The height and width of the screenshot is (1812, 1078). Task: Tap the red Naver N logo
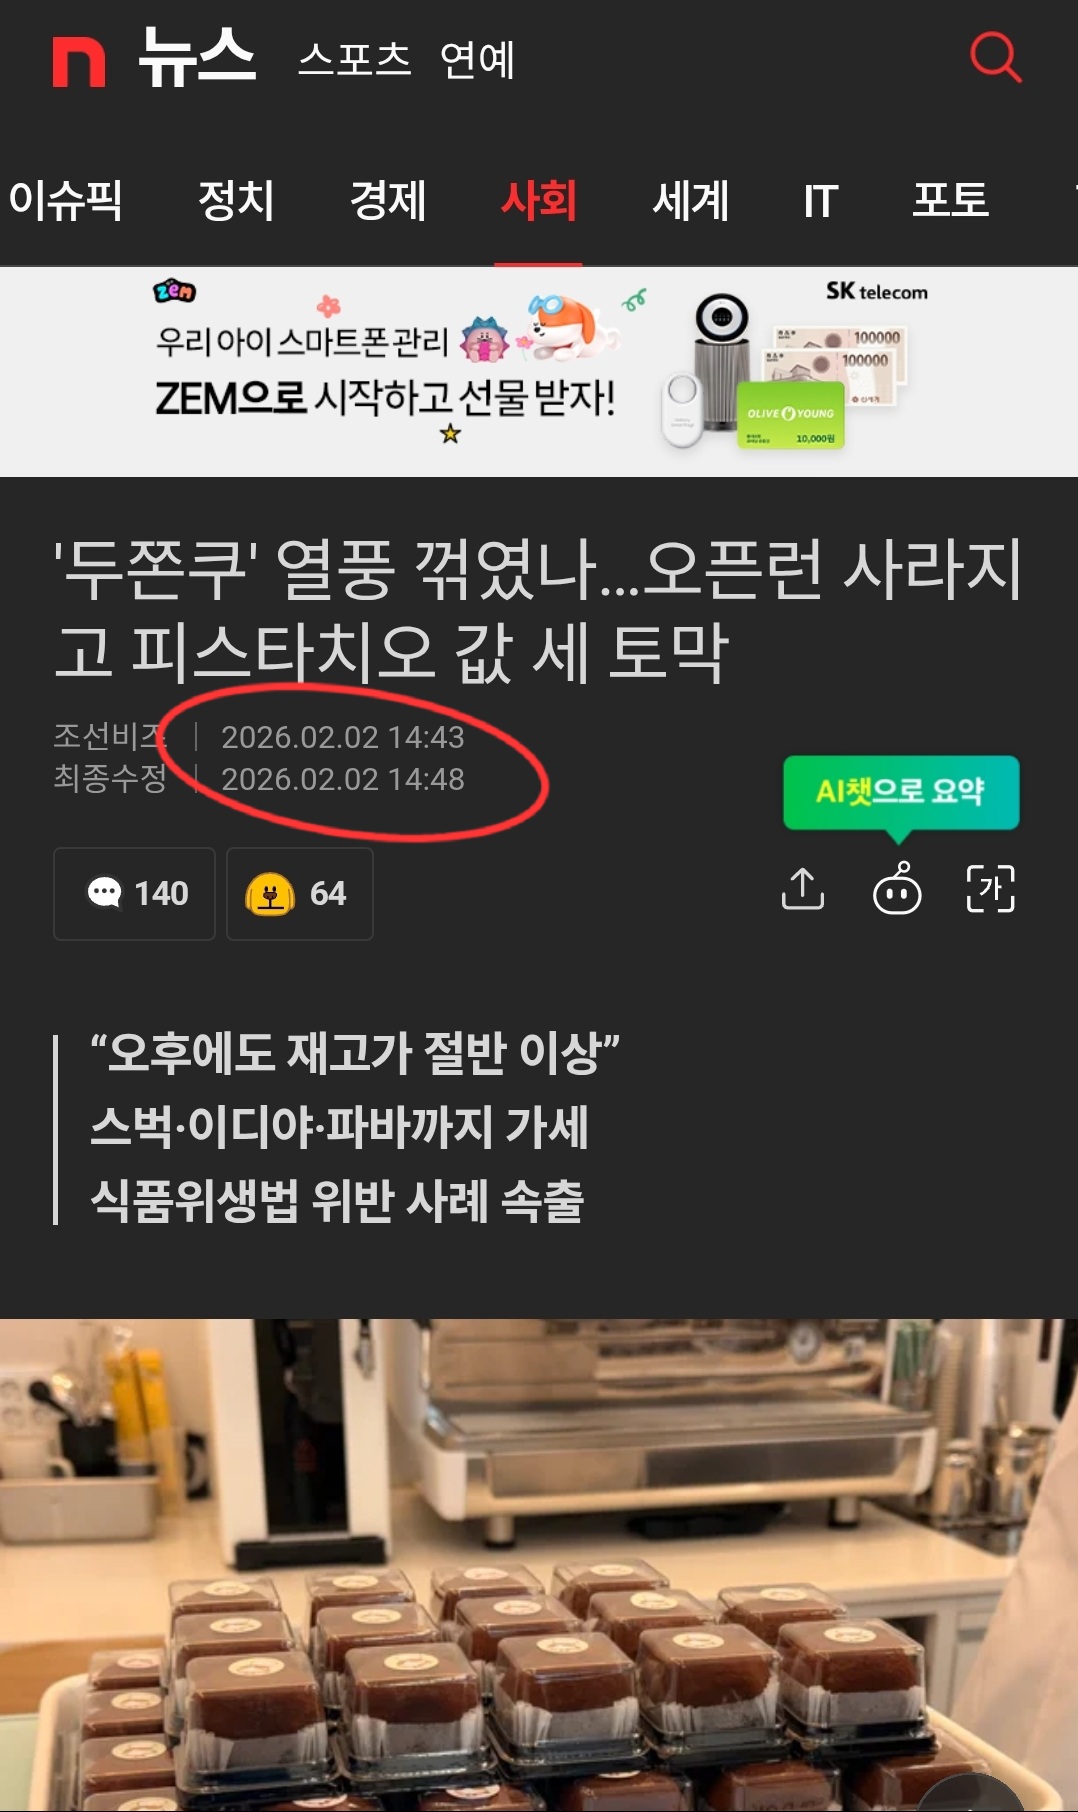coord(79,62)
